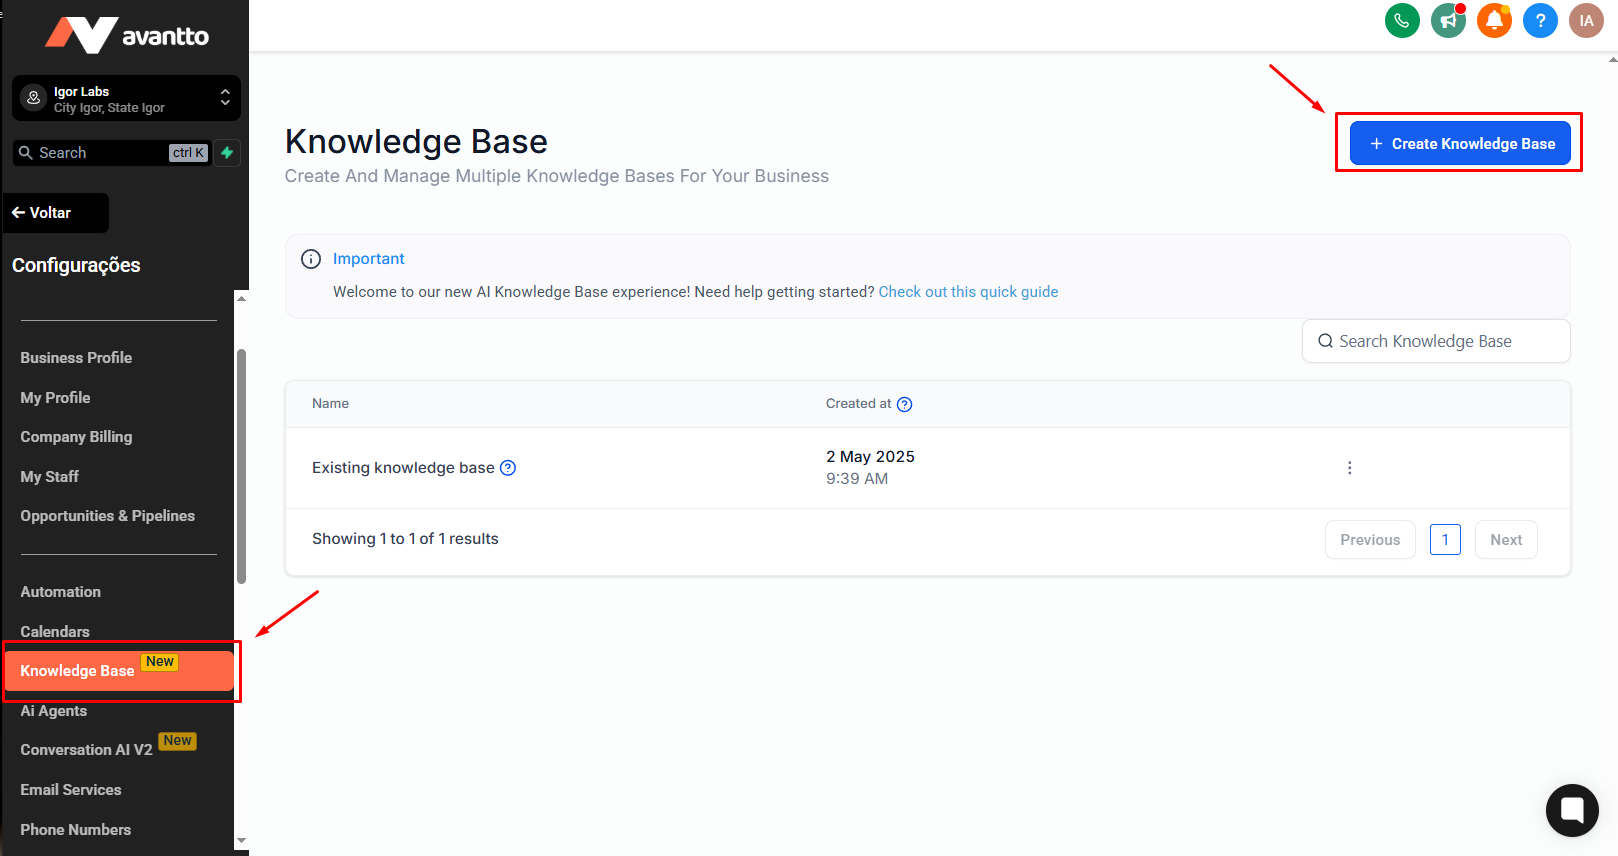Click the sidebar scroll down arrow
1618x856 pixels.
pyautogui.click(x=241, y=841)
